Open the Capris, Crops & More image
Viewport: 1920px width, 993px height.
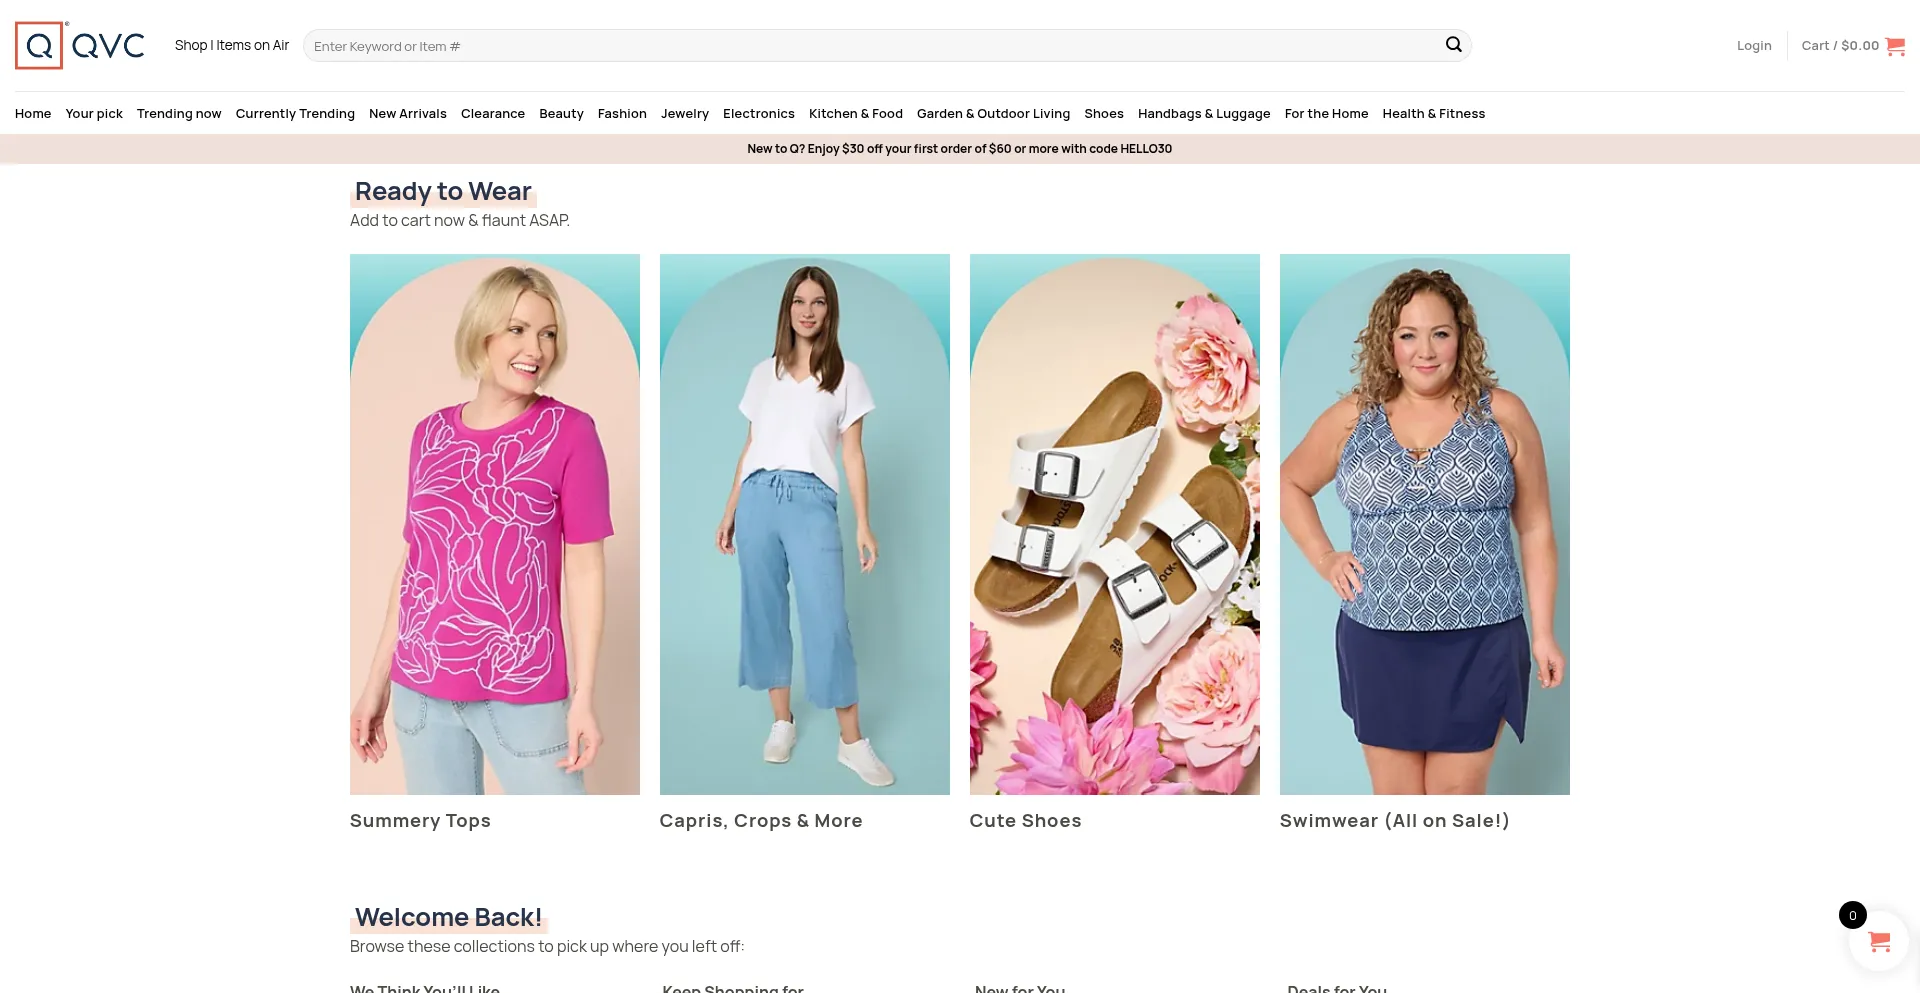805,524
